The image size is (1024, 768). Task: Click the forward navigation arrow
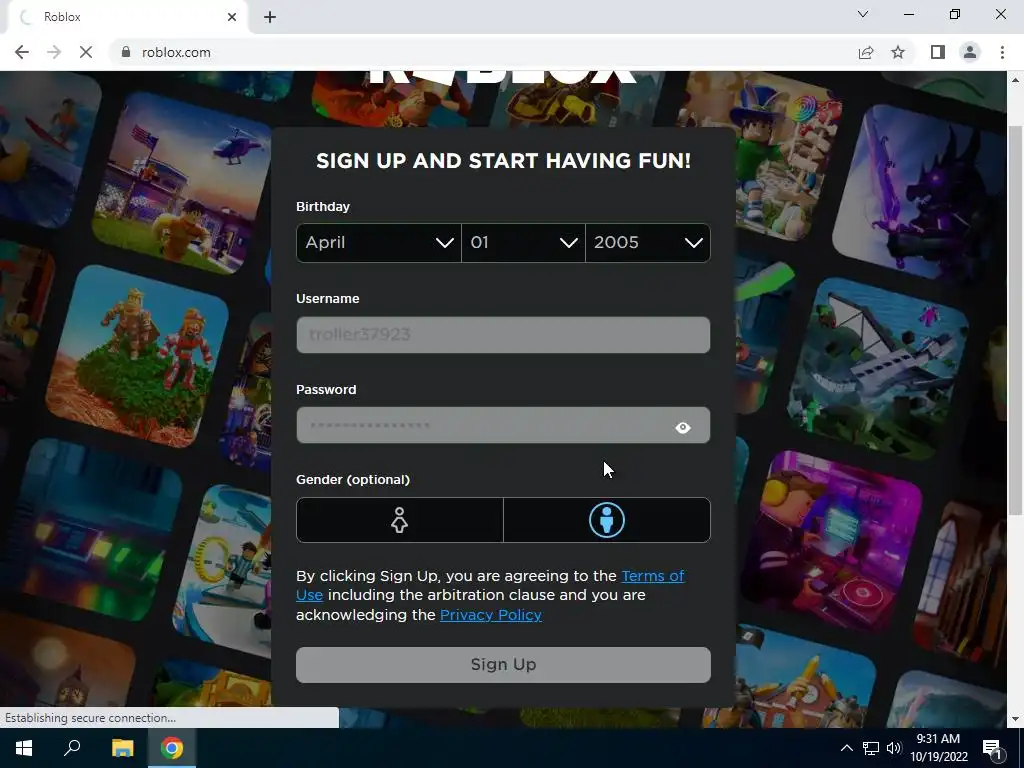pyautogui.click(x=54, y=52)
